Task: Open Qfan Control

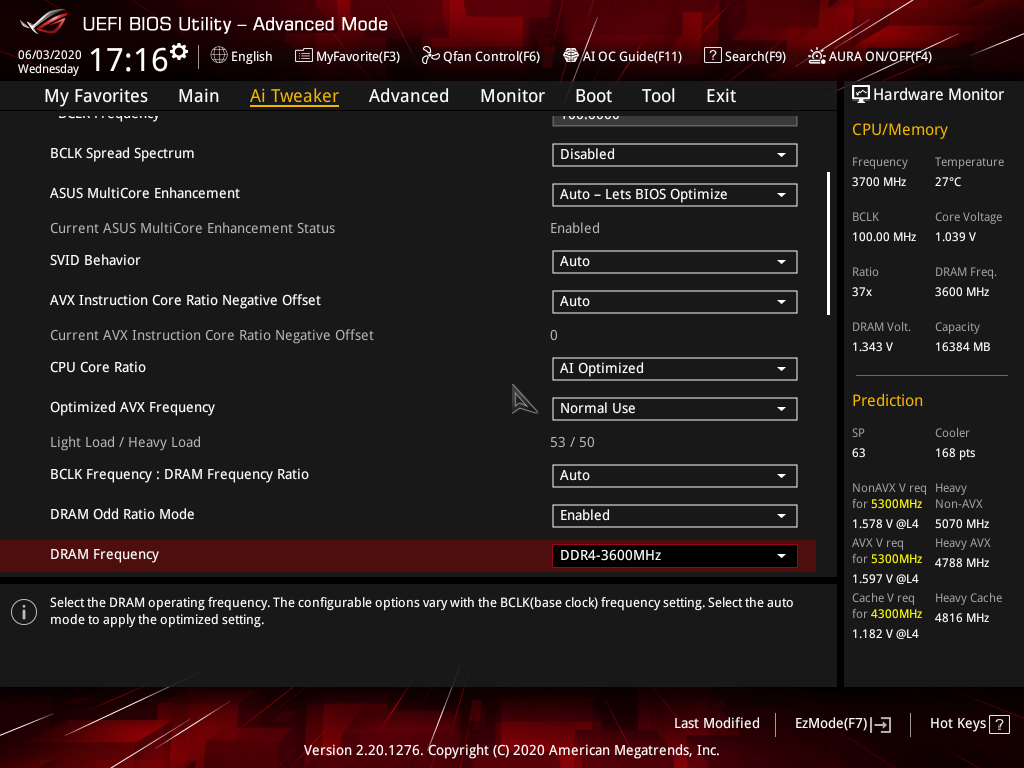Action: click(x=480, y=56)
